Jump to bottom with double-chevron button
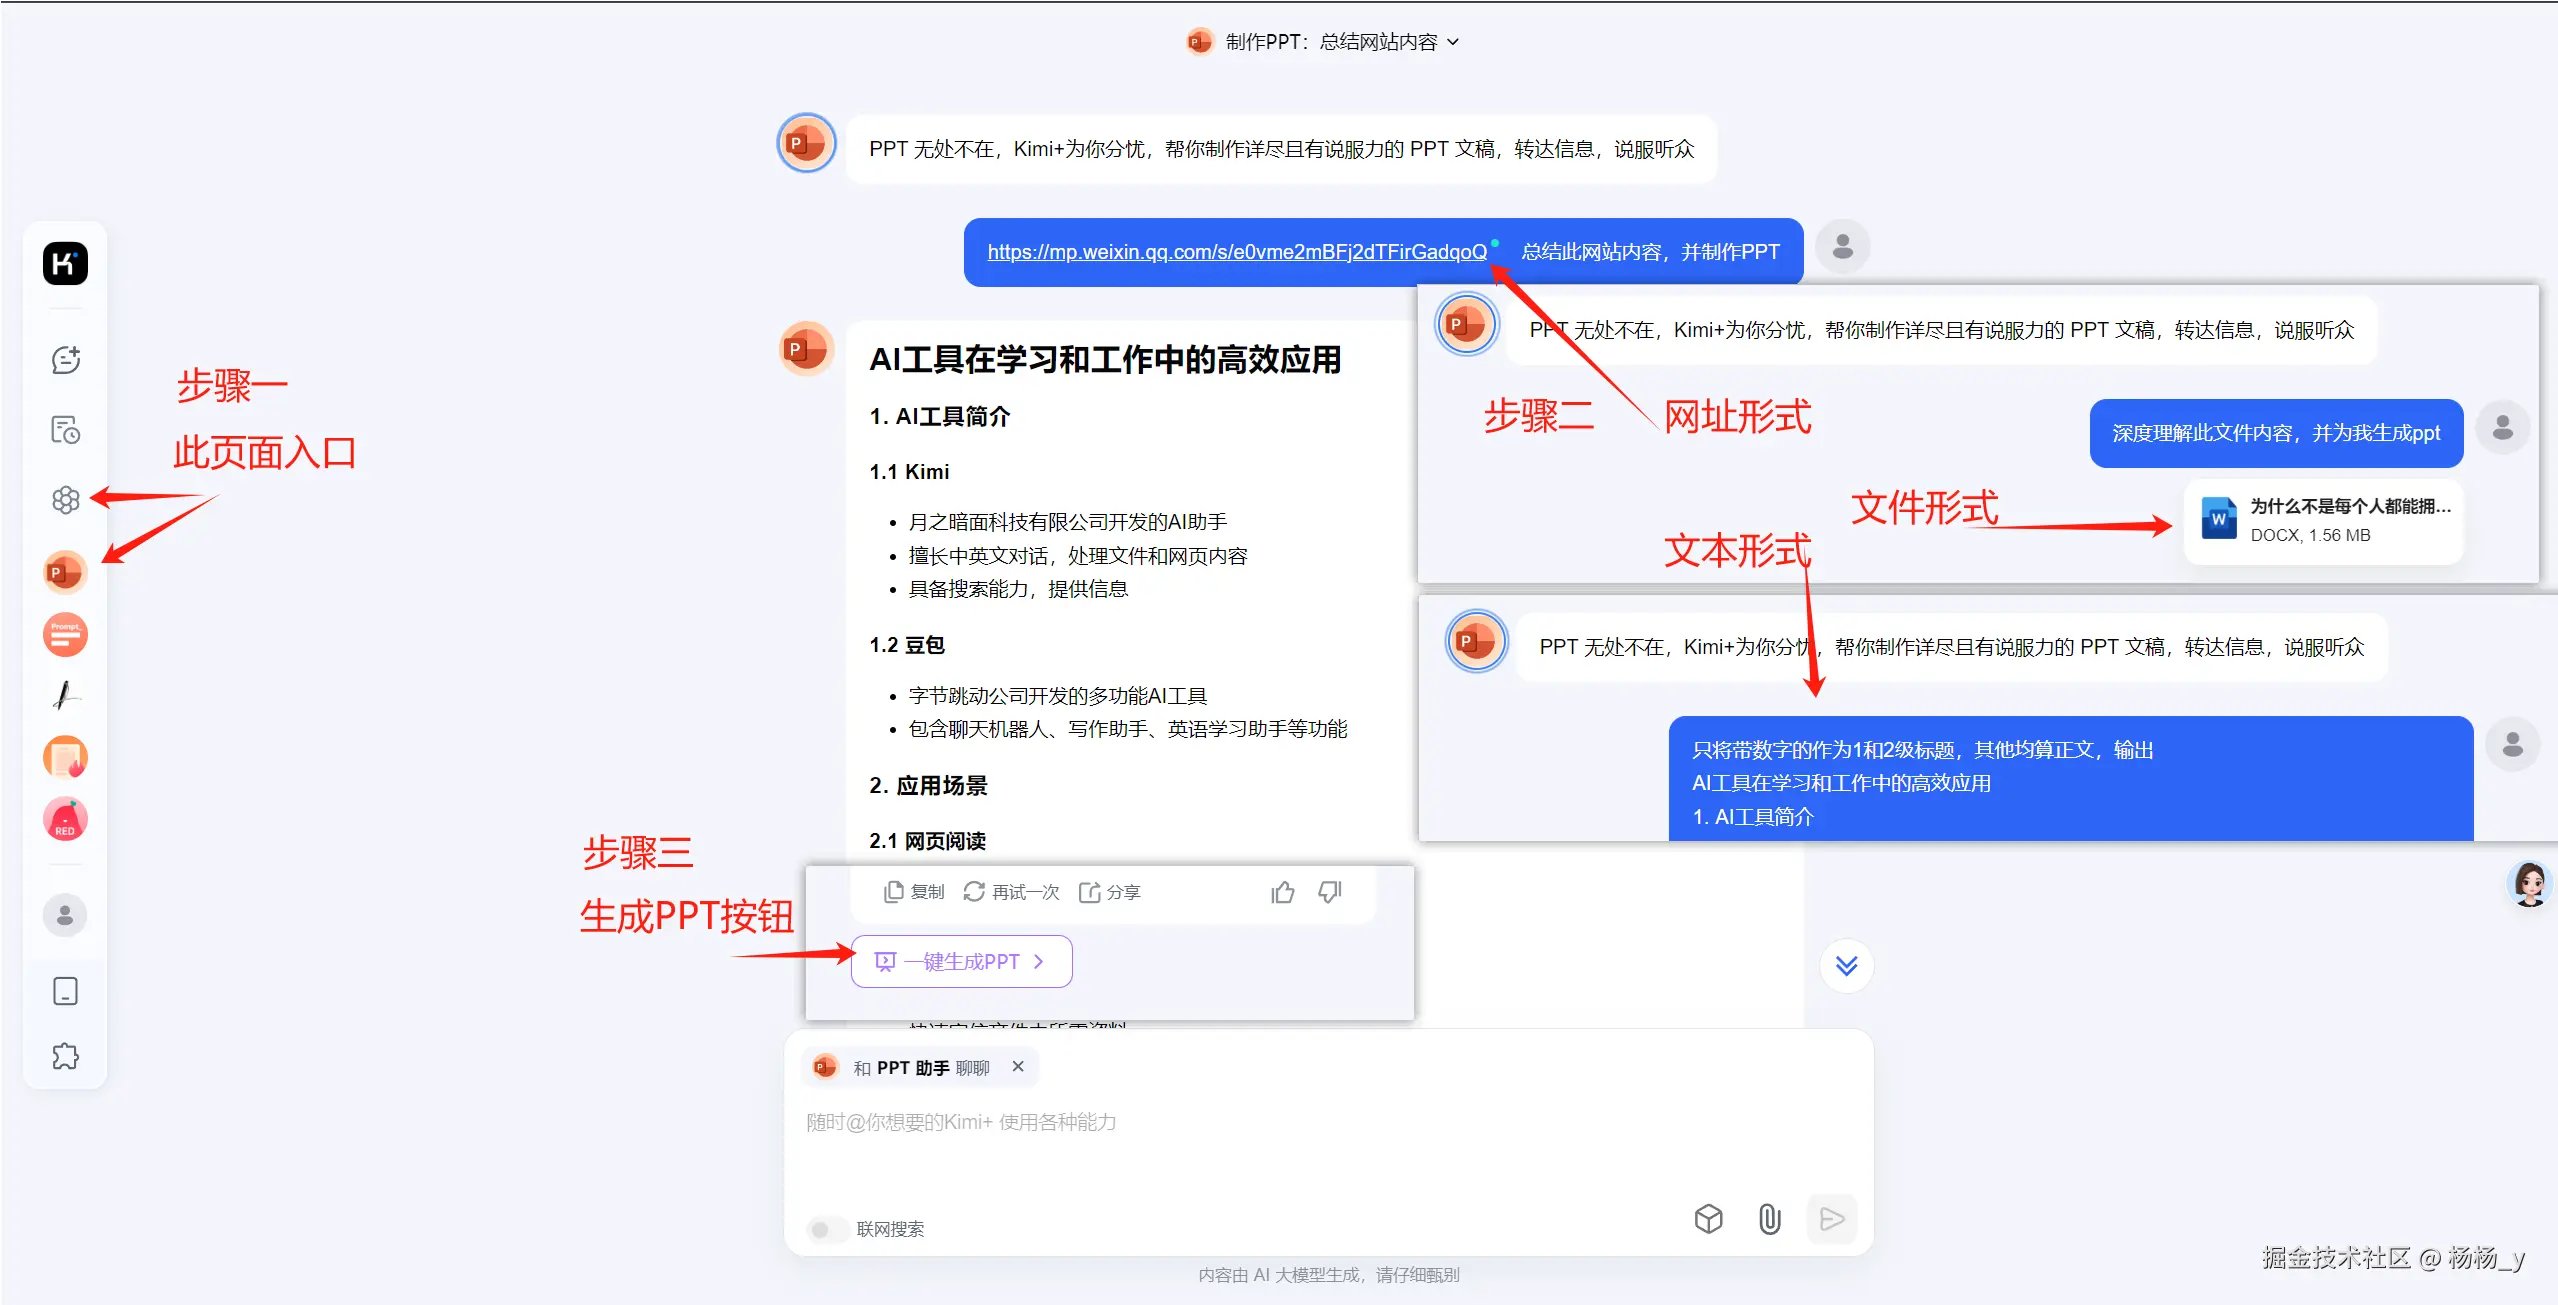Image resolution: width=2558 pixels, height=1305 pixels. coord(1846,966)
